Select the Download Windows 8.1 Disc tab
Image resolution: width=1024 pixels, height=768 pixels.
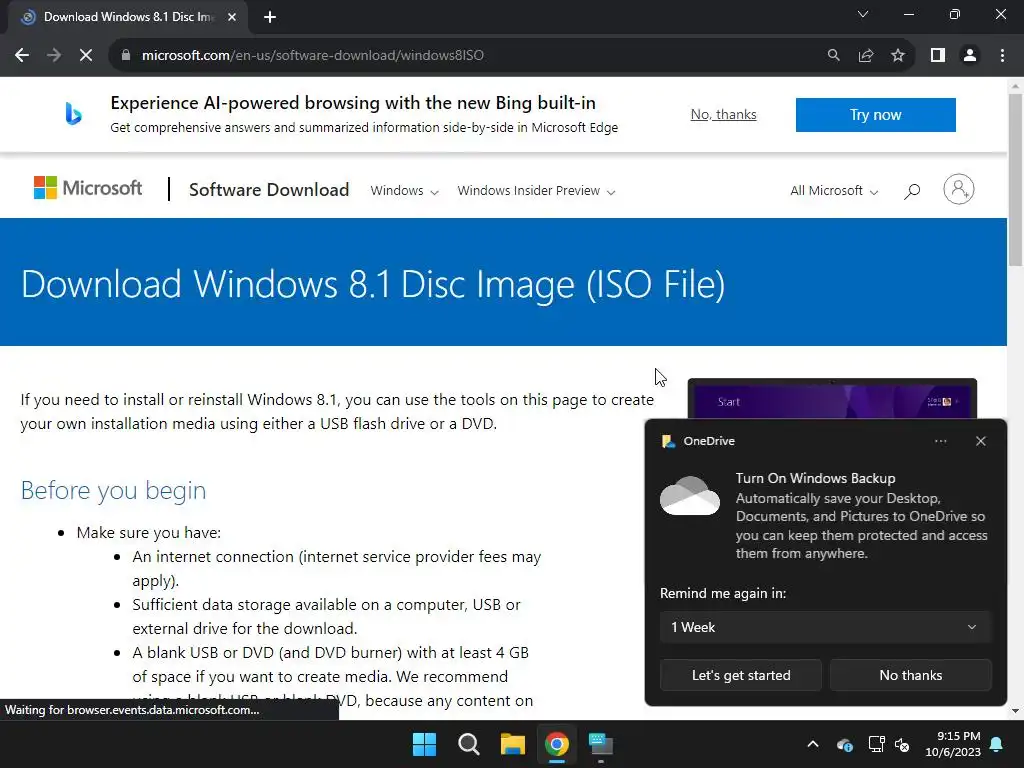click(x=128, y=17)
